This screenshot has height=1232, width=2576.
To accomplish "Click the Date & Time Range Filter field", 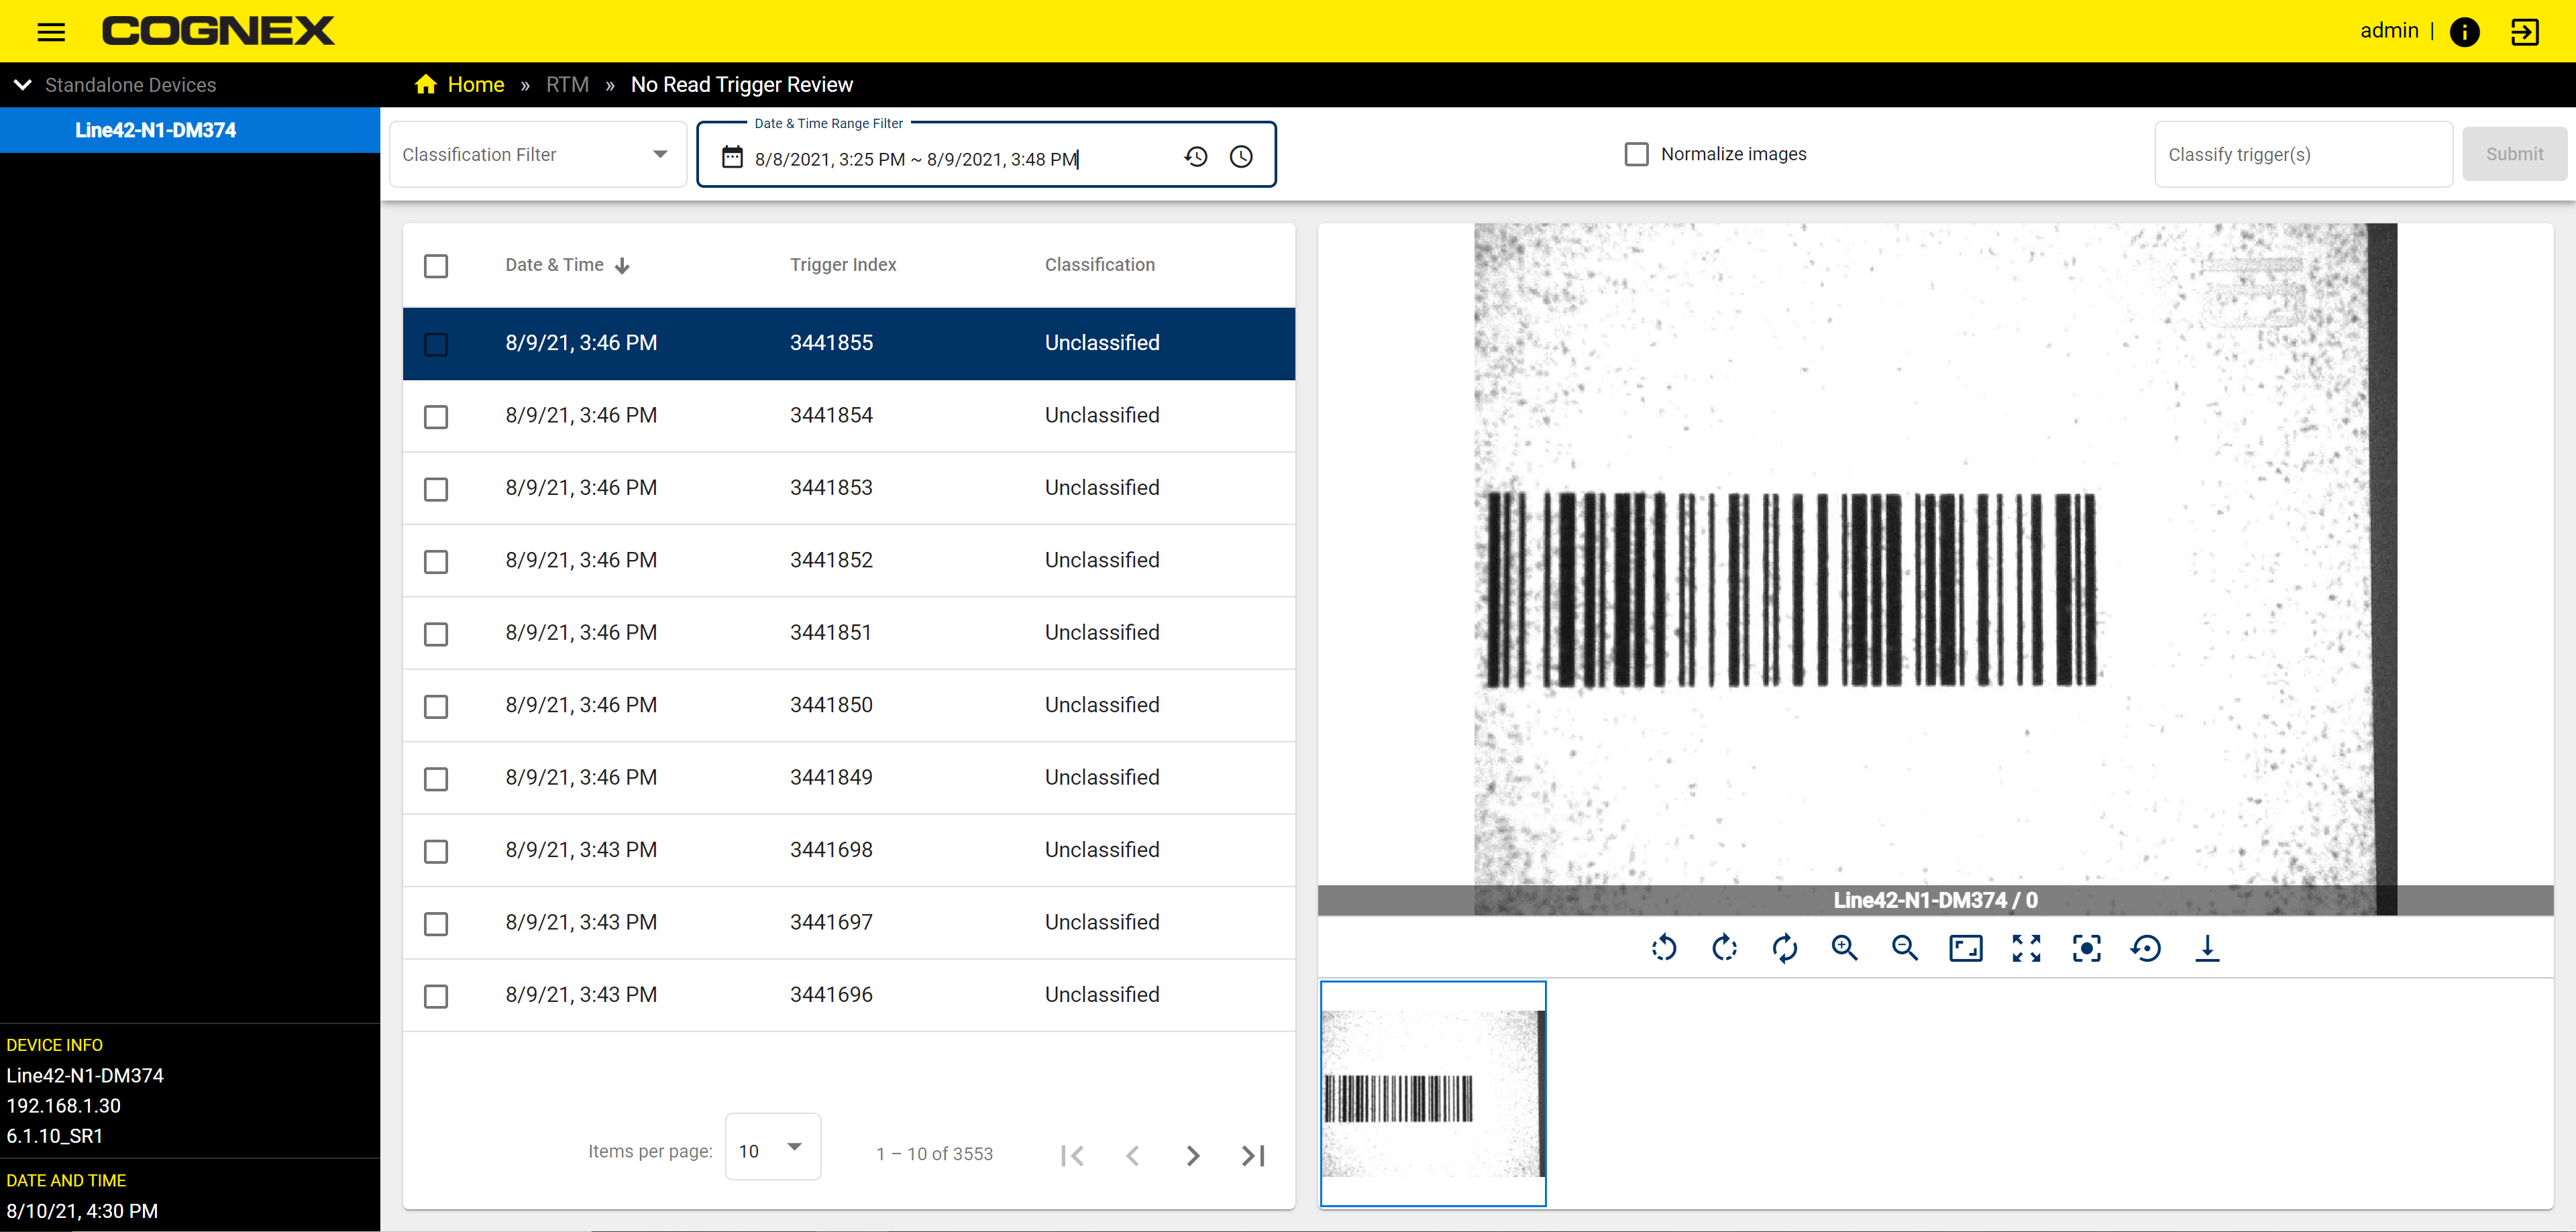I will click(x=986, y=155).
